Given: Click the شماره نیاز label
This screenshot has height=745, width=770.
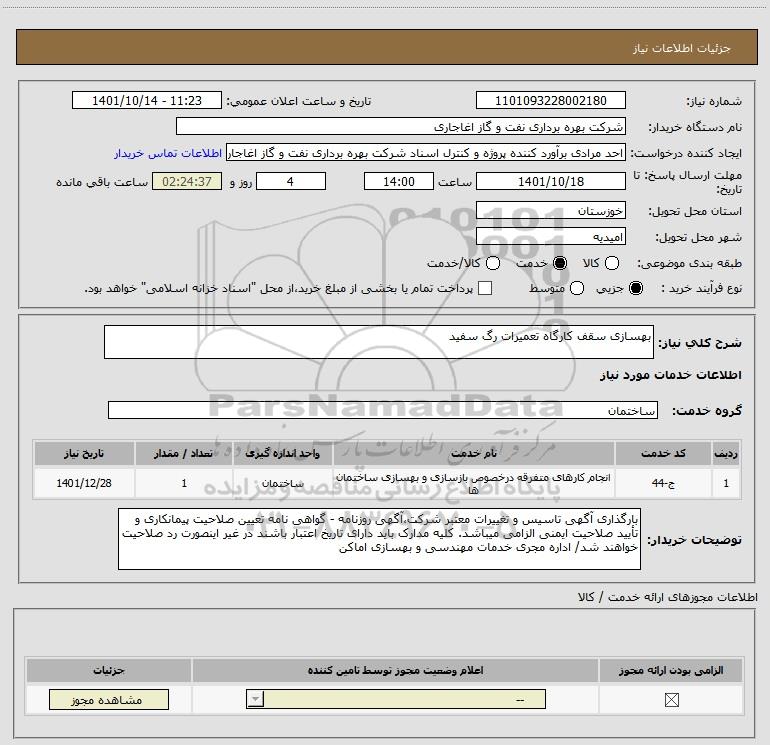Looking at the screenshot, I should point(714,101).
